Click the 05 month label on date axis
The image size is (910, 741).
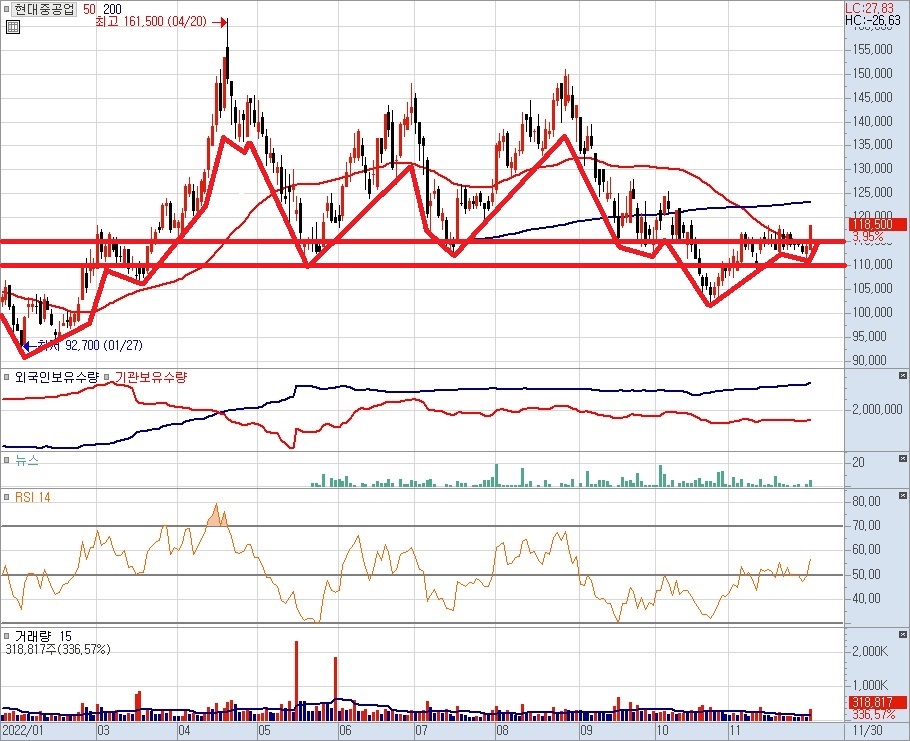264,731
